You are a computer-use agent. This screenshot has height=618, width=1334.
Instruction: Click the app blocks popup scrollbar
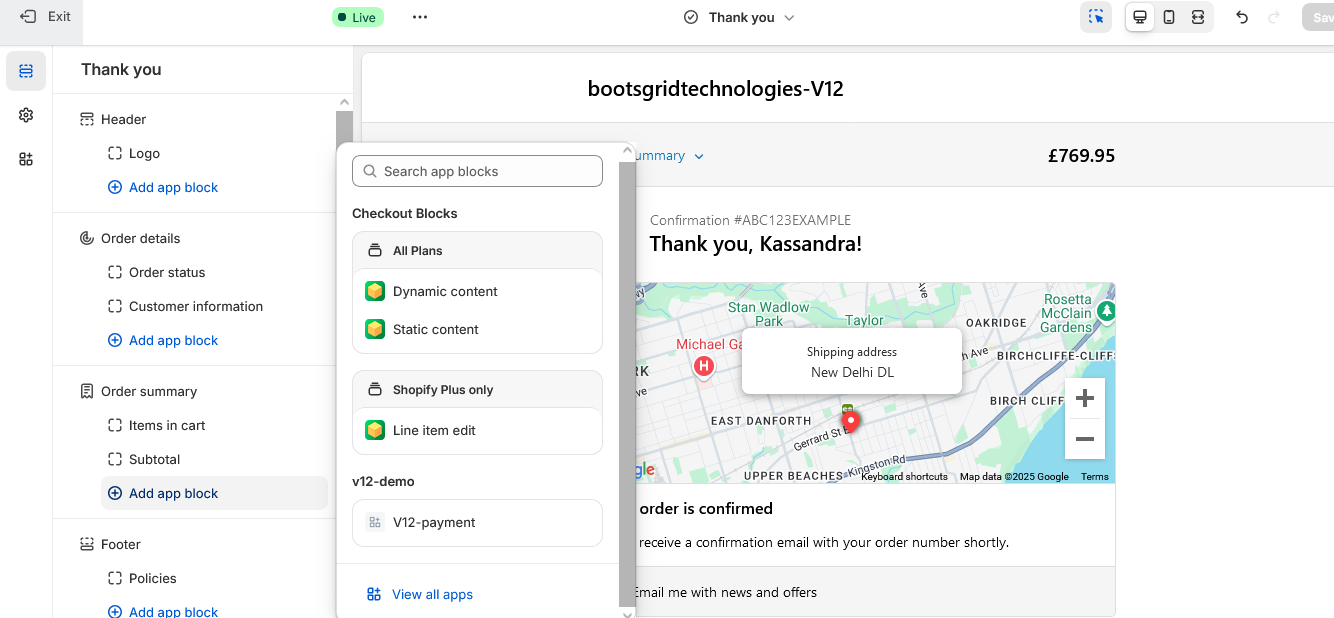[x=627, y=383]
